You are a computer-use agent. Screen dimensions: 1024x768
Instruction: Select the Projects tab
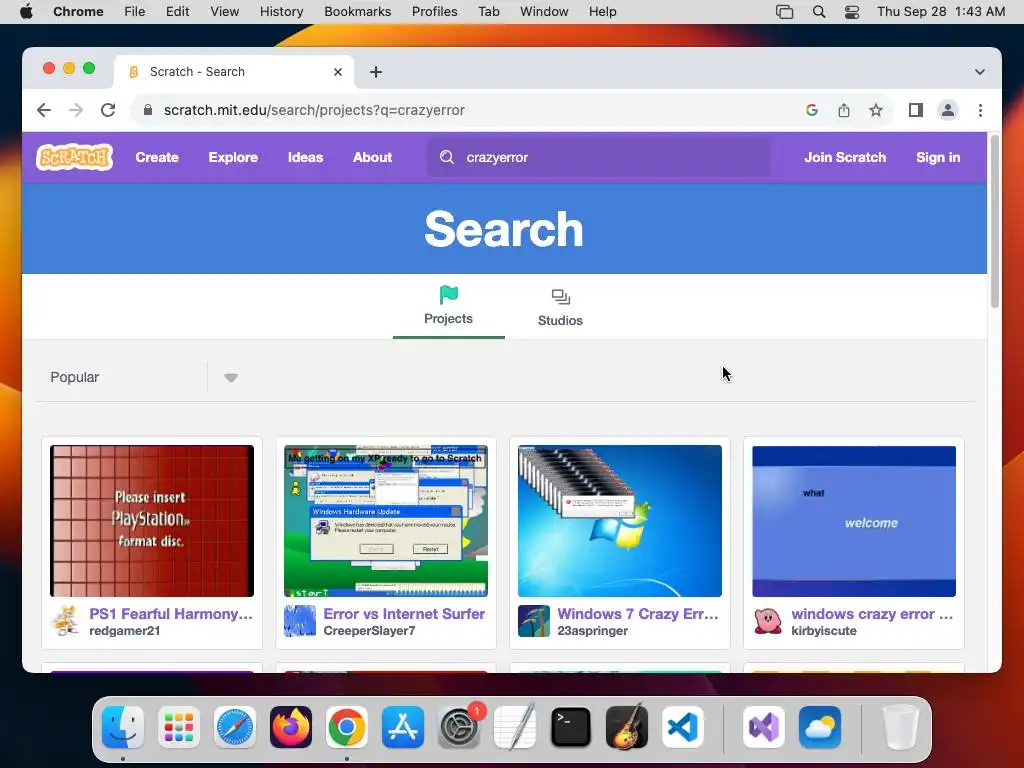[x=448, y=306]
